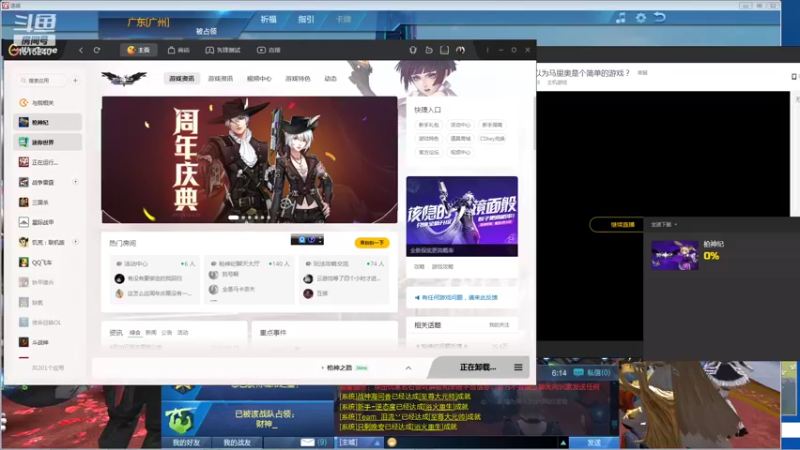This screenshot has width=800, height=450.
Task: Open the hamburger menu next to 正在卸载
Action: (x=518, y=367)
